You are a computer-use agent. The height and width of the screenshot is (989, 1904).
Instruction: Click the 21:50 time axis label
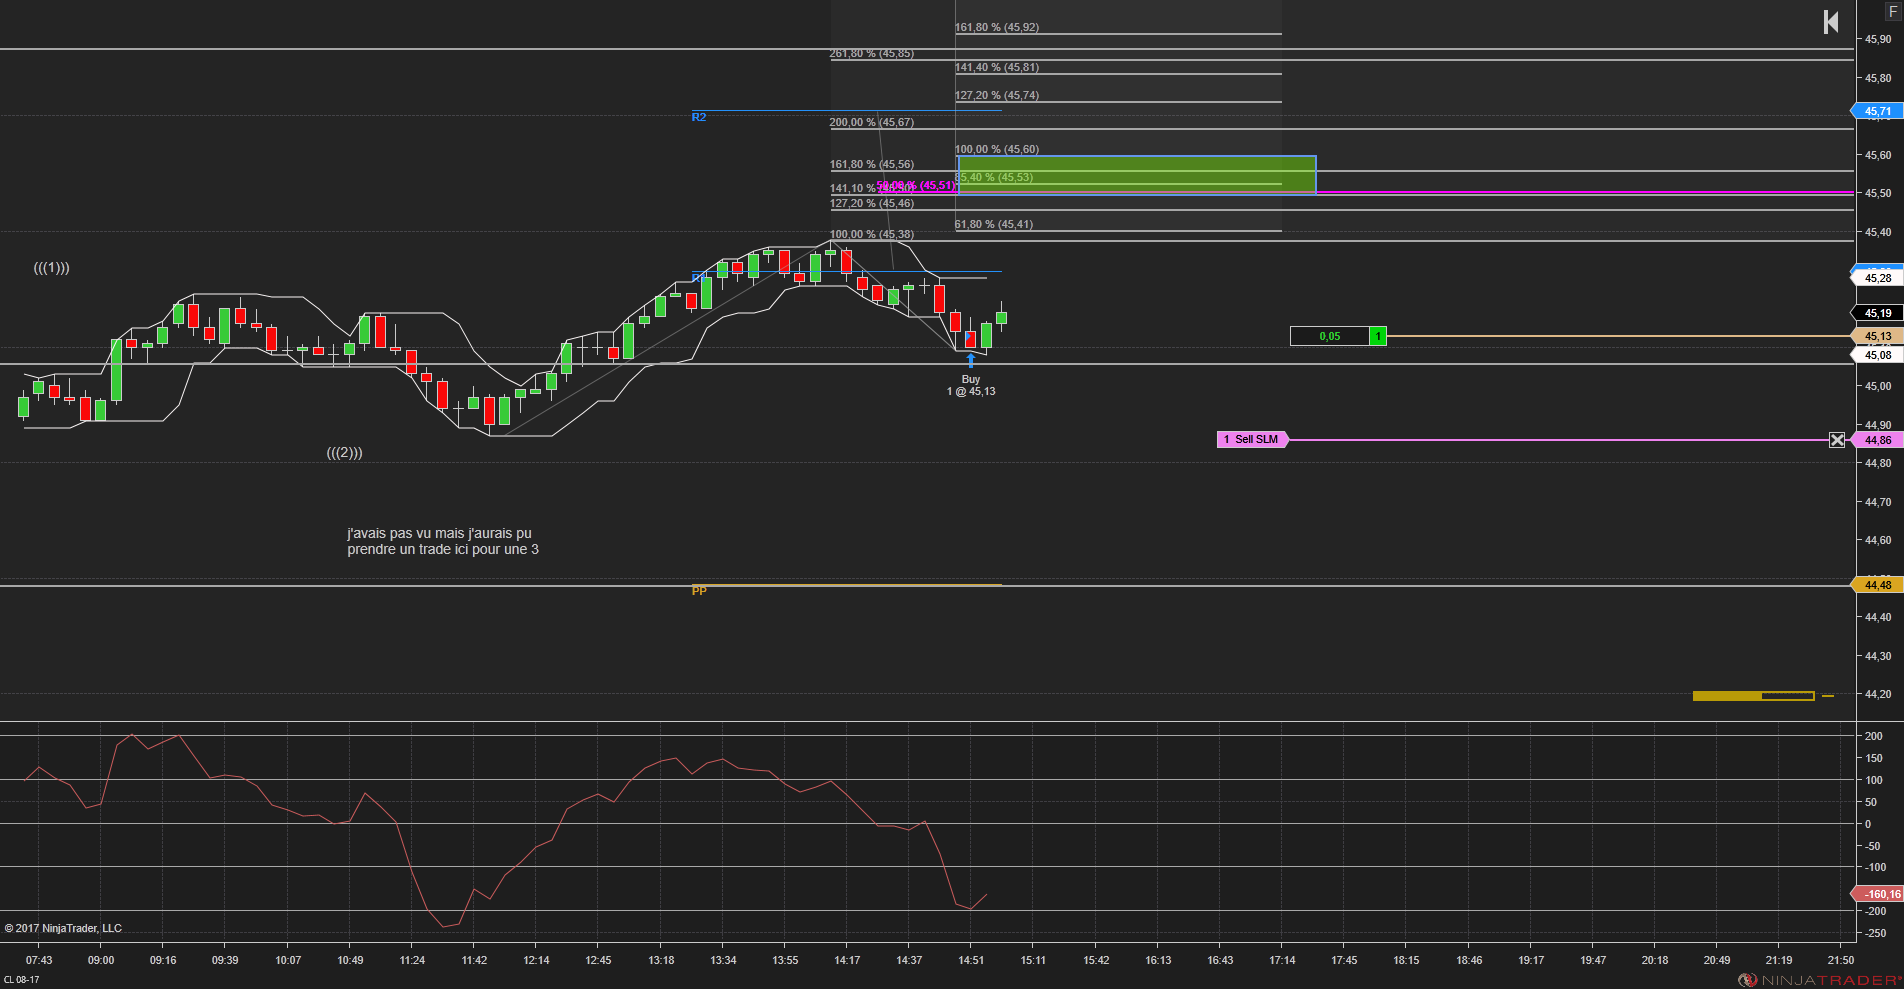(1841, 960)
